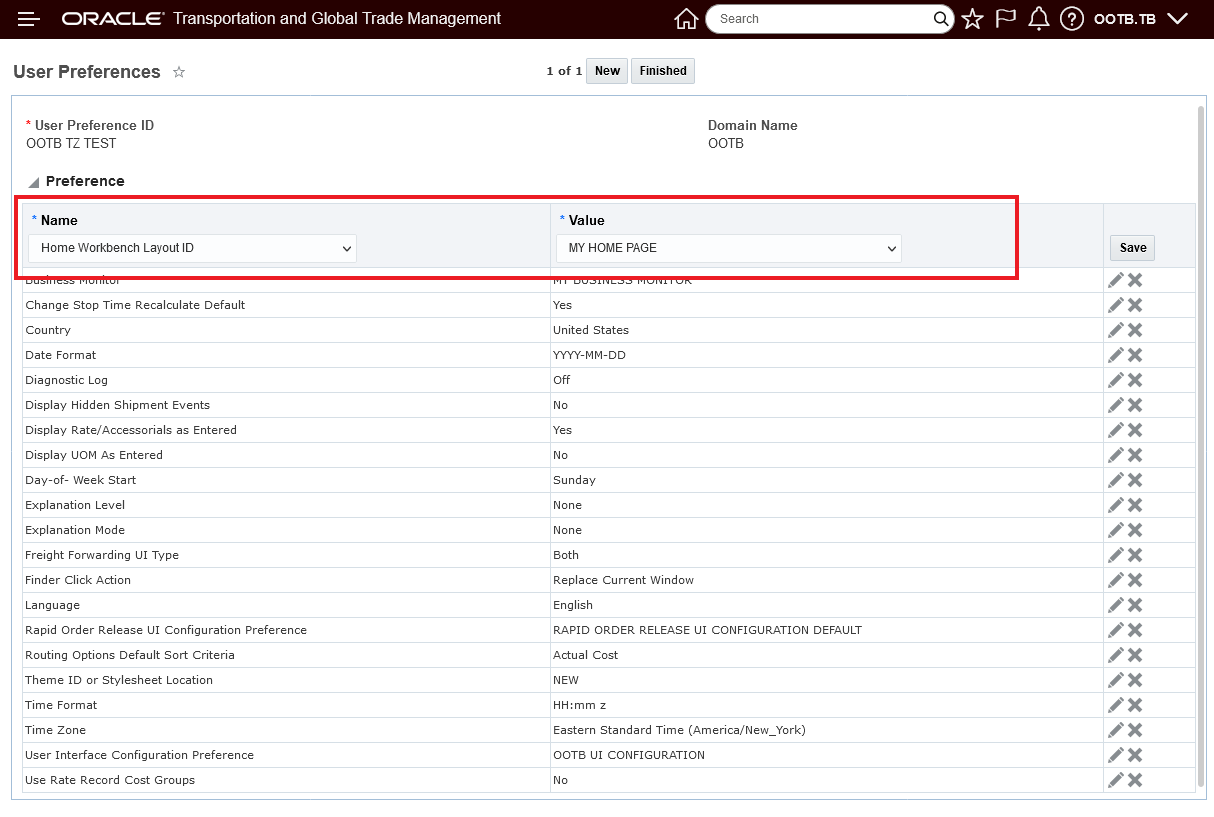
Task: Edit the Time Zone preference
Action: (1116, 730)
